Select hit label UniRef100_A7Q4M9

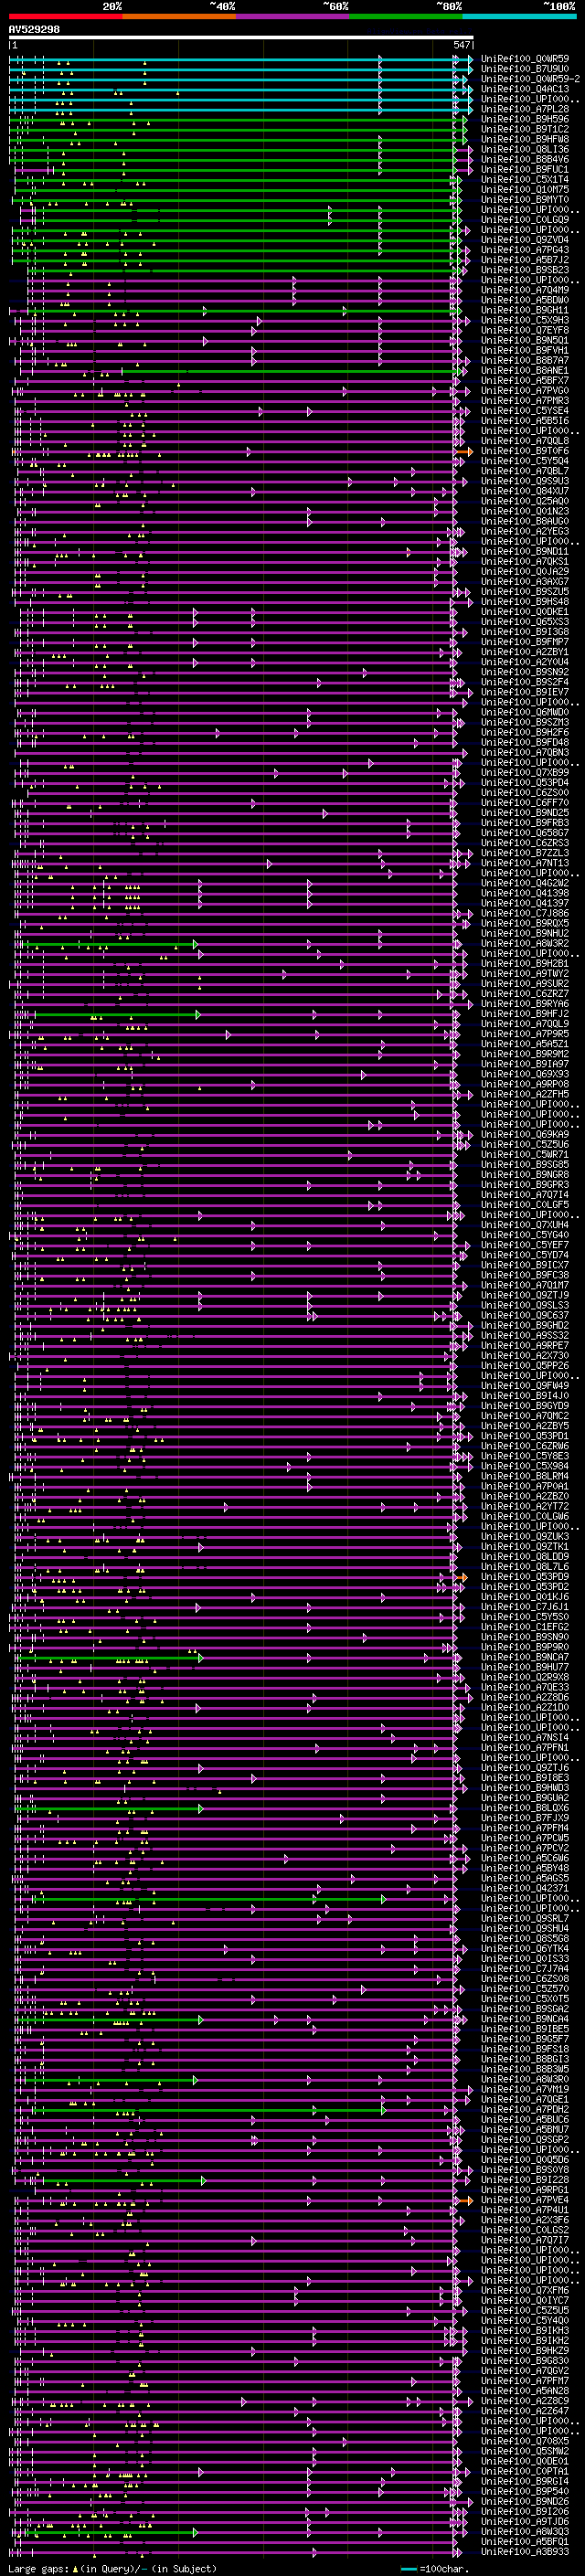click(525, 290)
